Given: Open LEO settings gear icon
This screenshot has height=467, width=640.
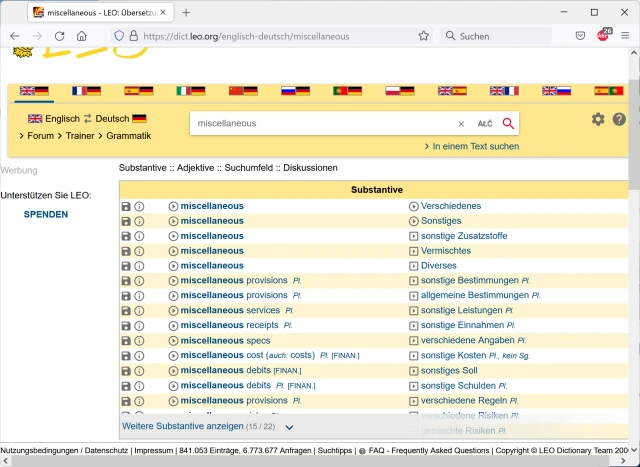Looking at the screenshot, I should pyautogui.click(x=598, y=119).
